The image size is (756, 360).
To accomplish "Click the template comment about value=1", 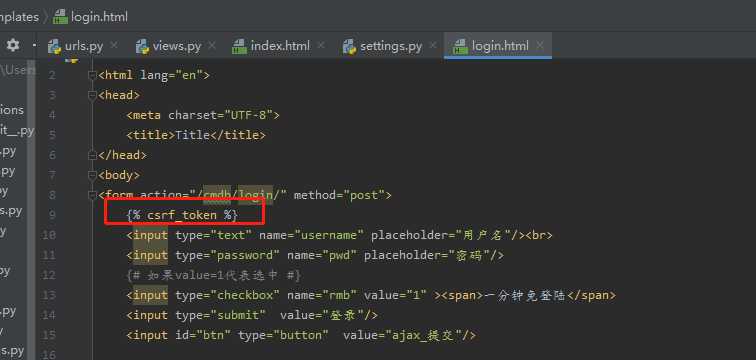I will 214,275.
